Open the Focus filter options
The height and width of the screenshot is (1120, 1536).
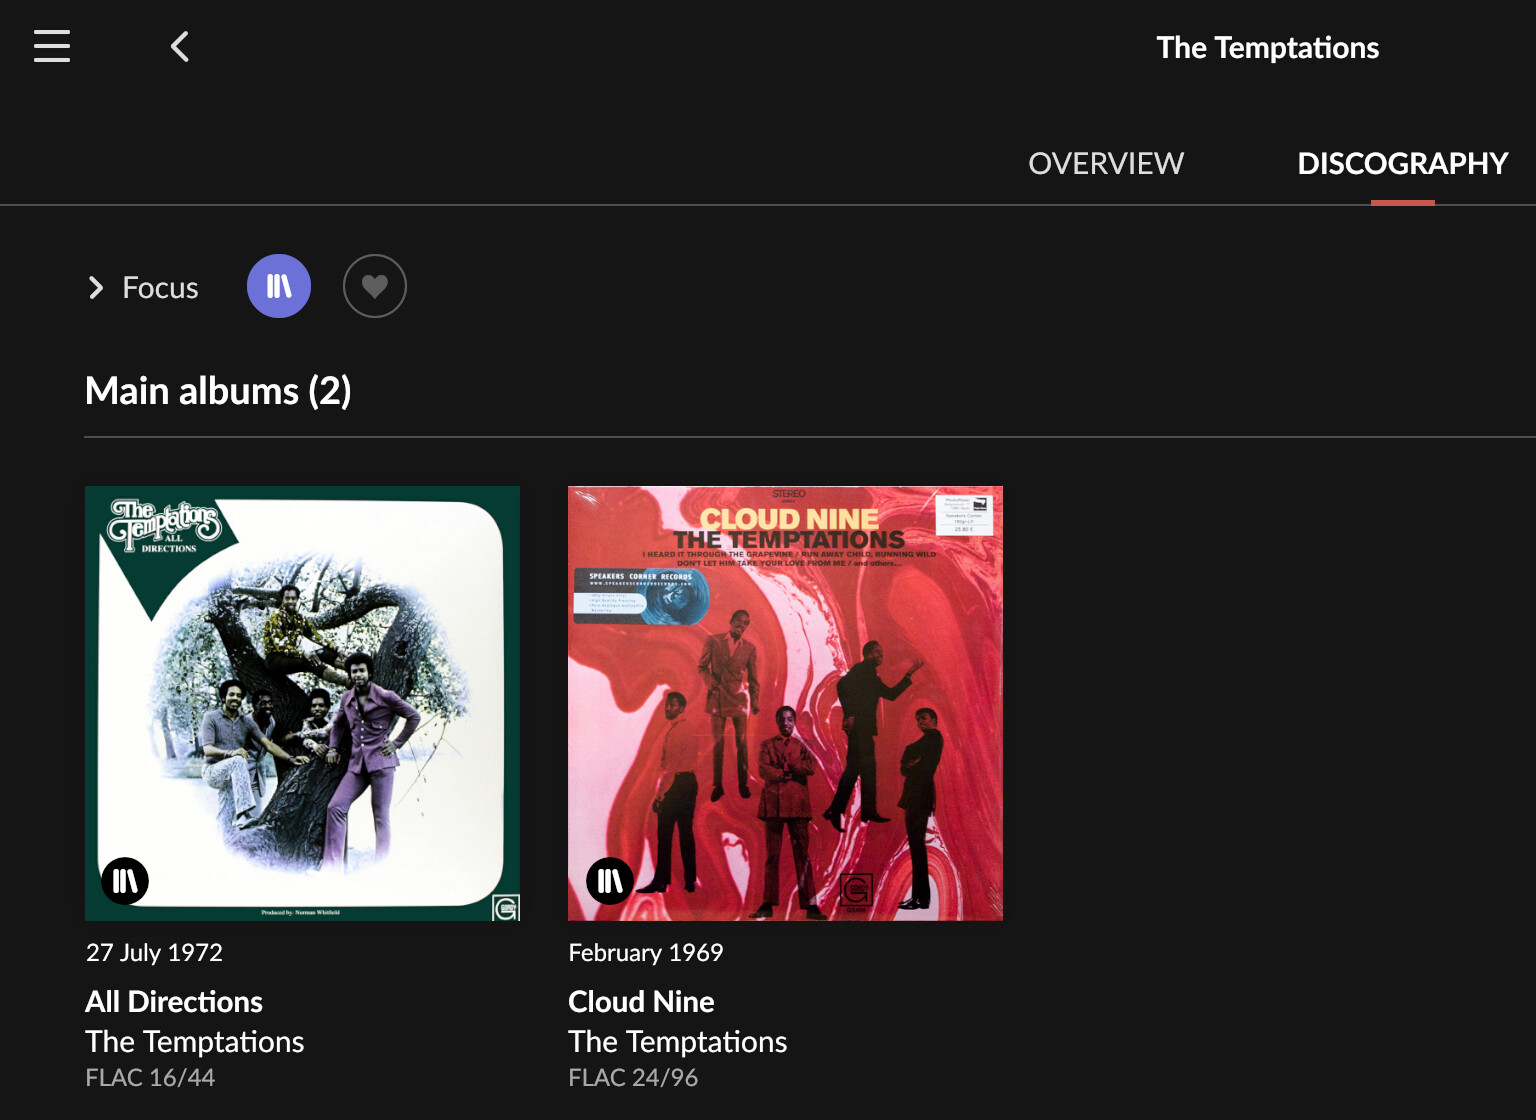coord(160,288)
